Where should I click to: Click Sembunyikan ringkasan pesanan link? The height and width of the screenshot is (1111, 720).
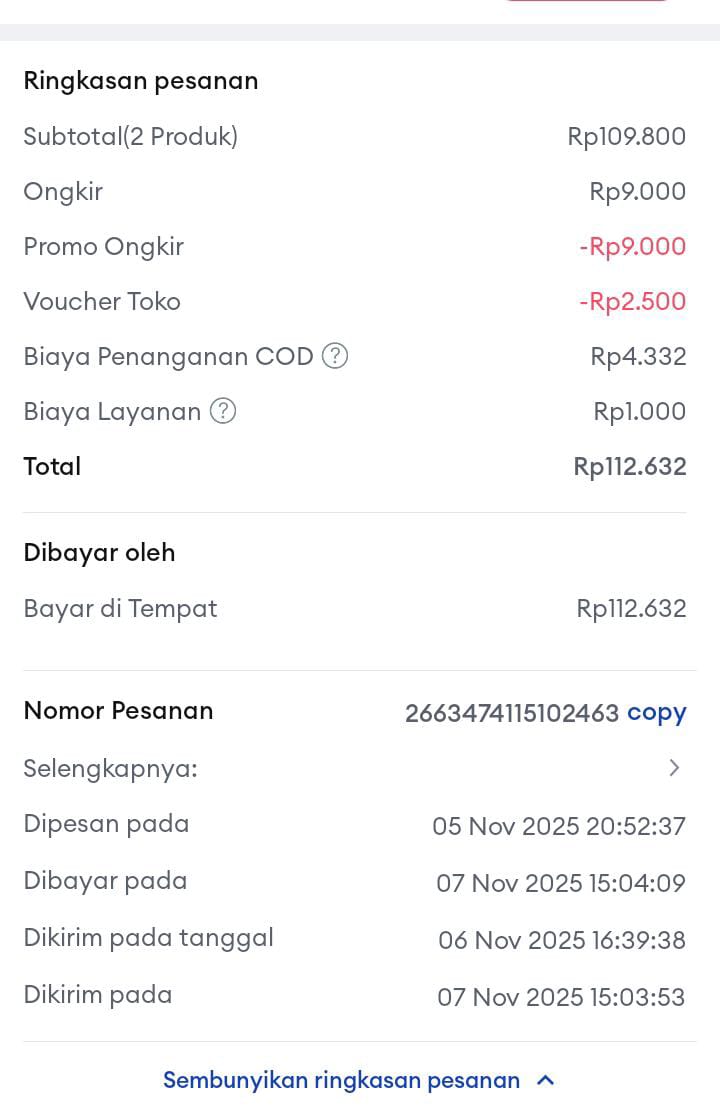tap(341, 1080)
